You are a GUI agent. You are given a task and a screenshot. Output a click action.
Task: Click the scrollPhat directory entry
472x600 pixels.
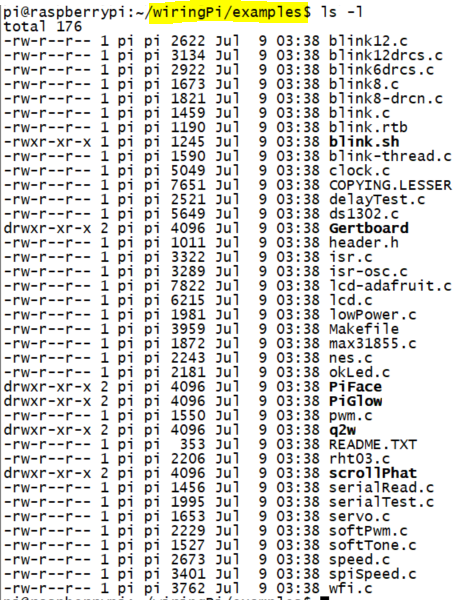point(373,473)
